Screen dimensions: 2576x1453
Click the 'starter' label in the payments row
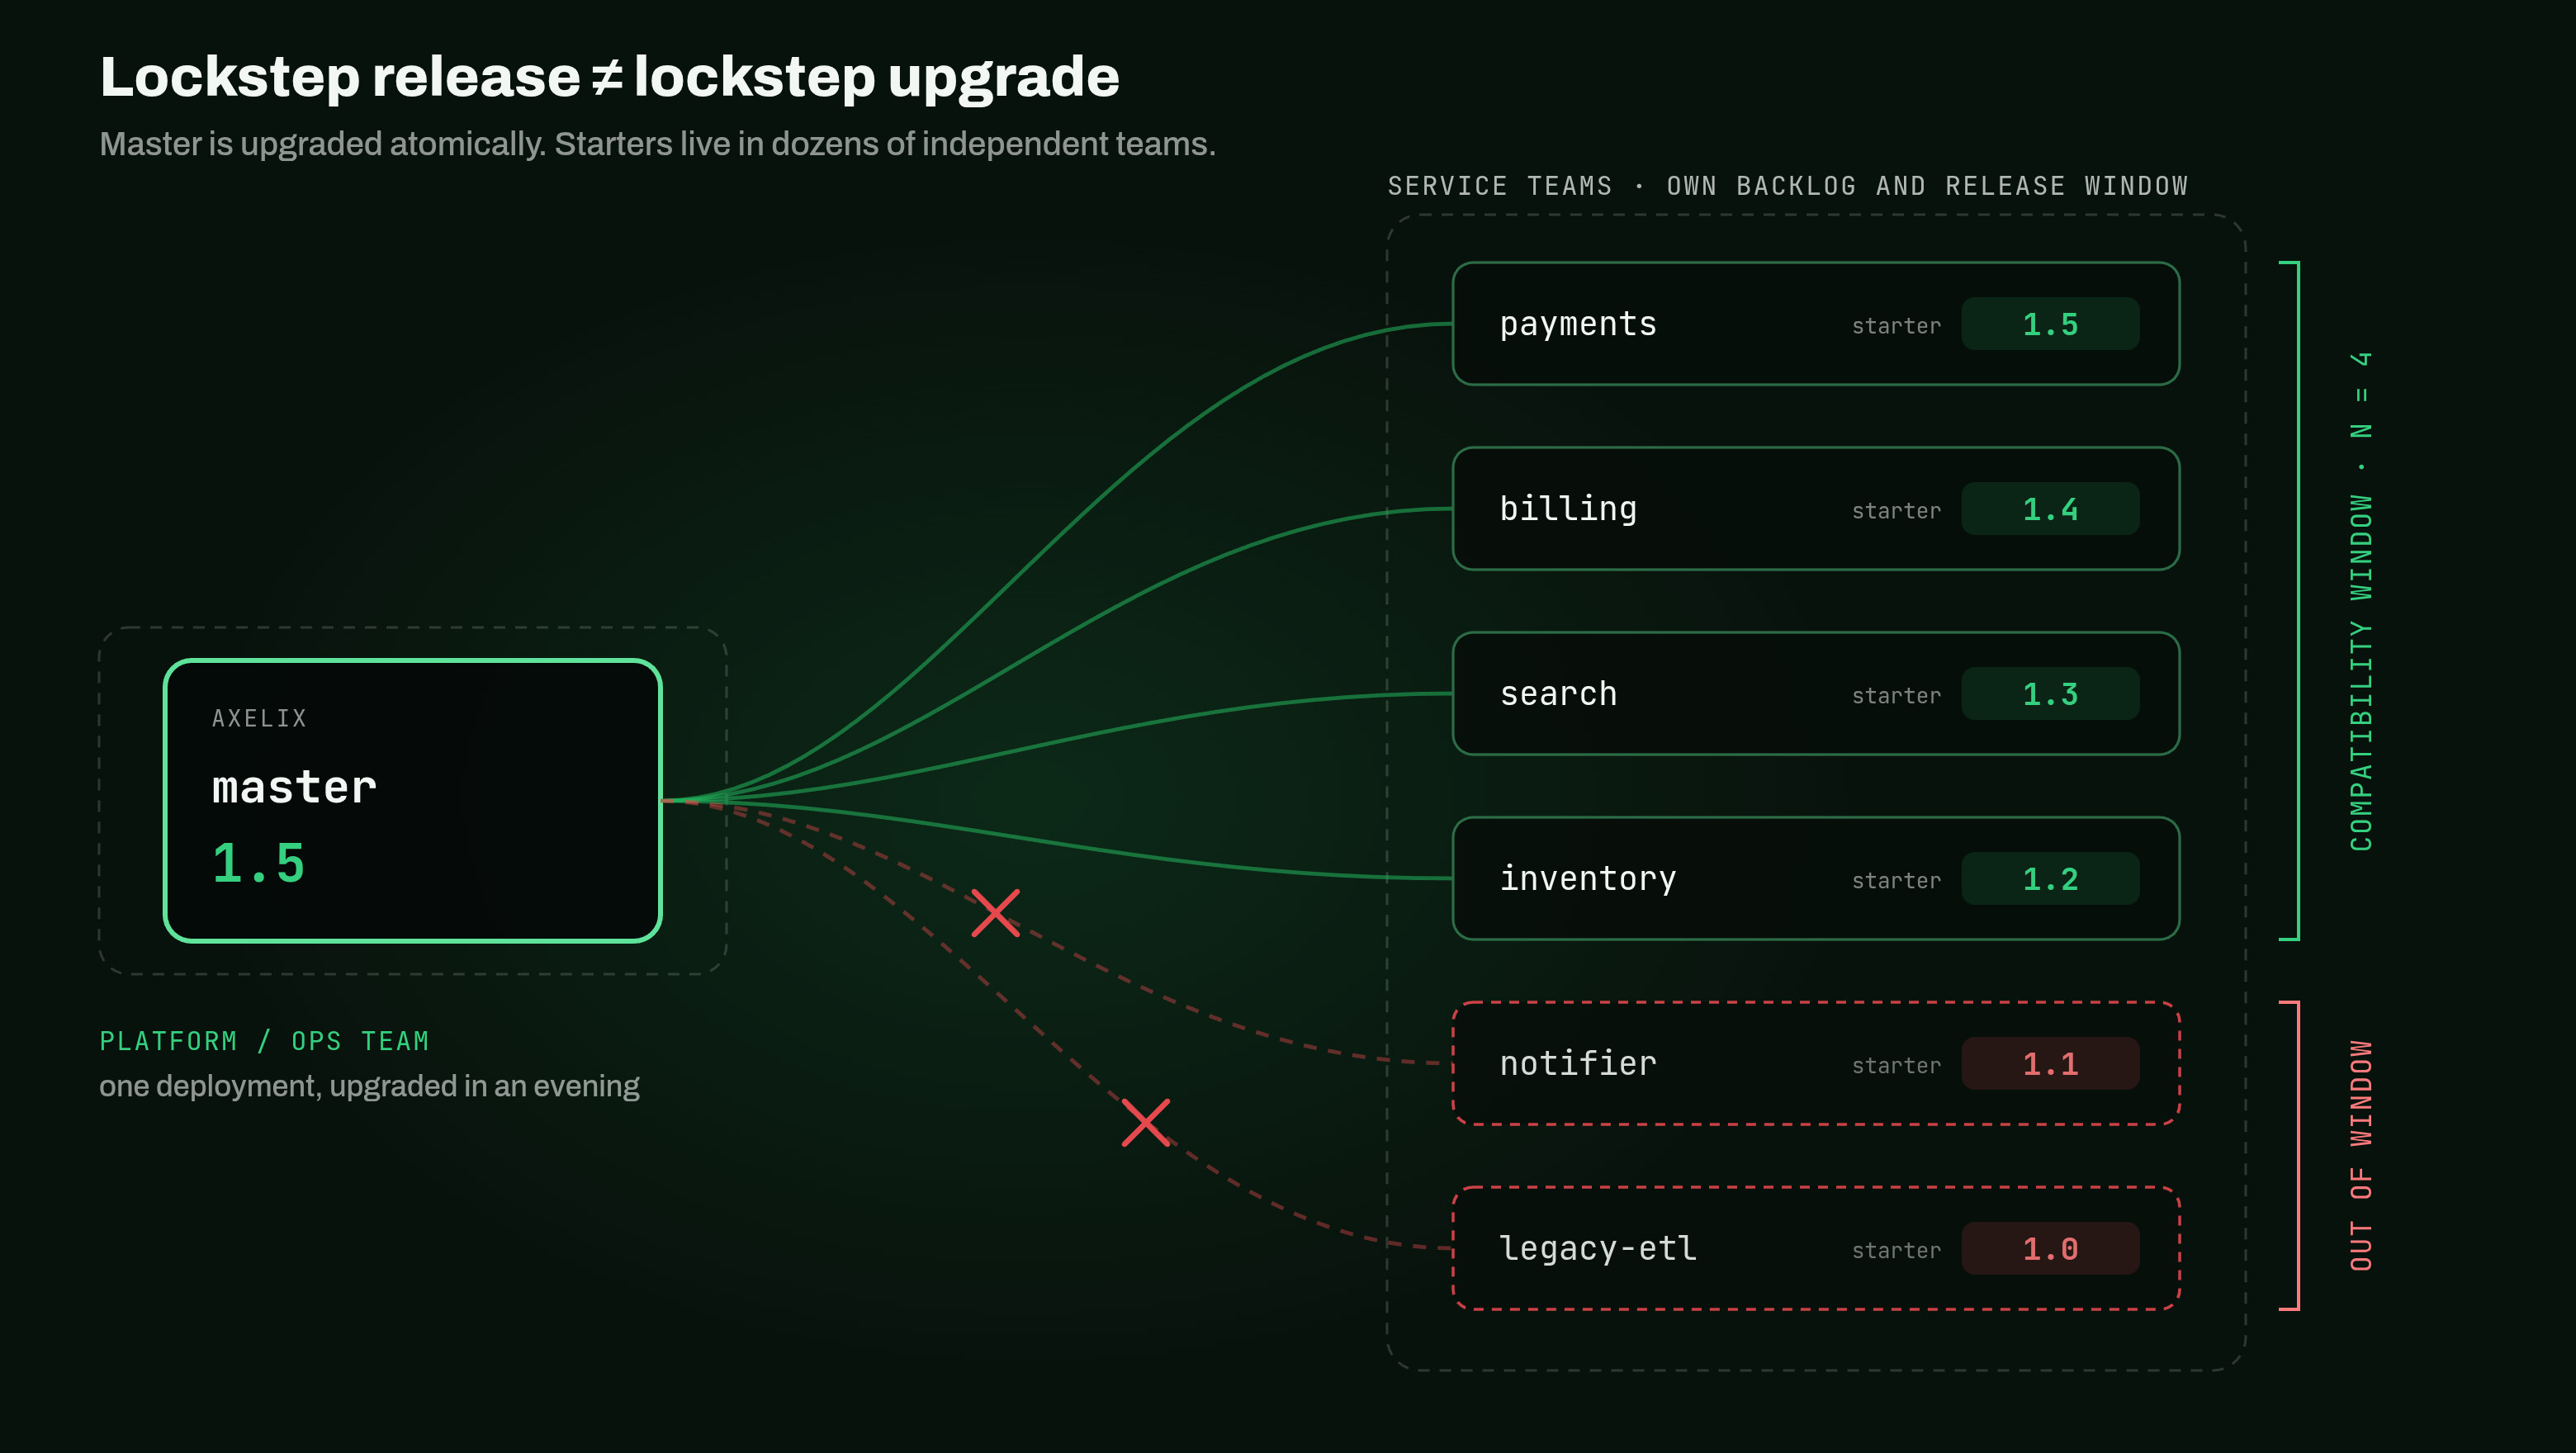(1896, 326)
